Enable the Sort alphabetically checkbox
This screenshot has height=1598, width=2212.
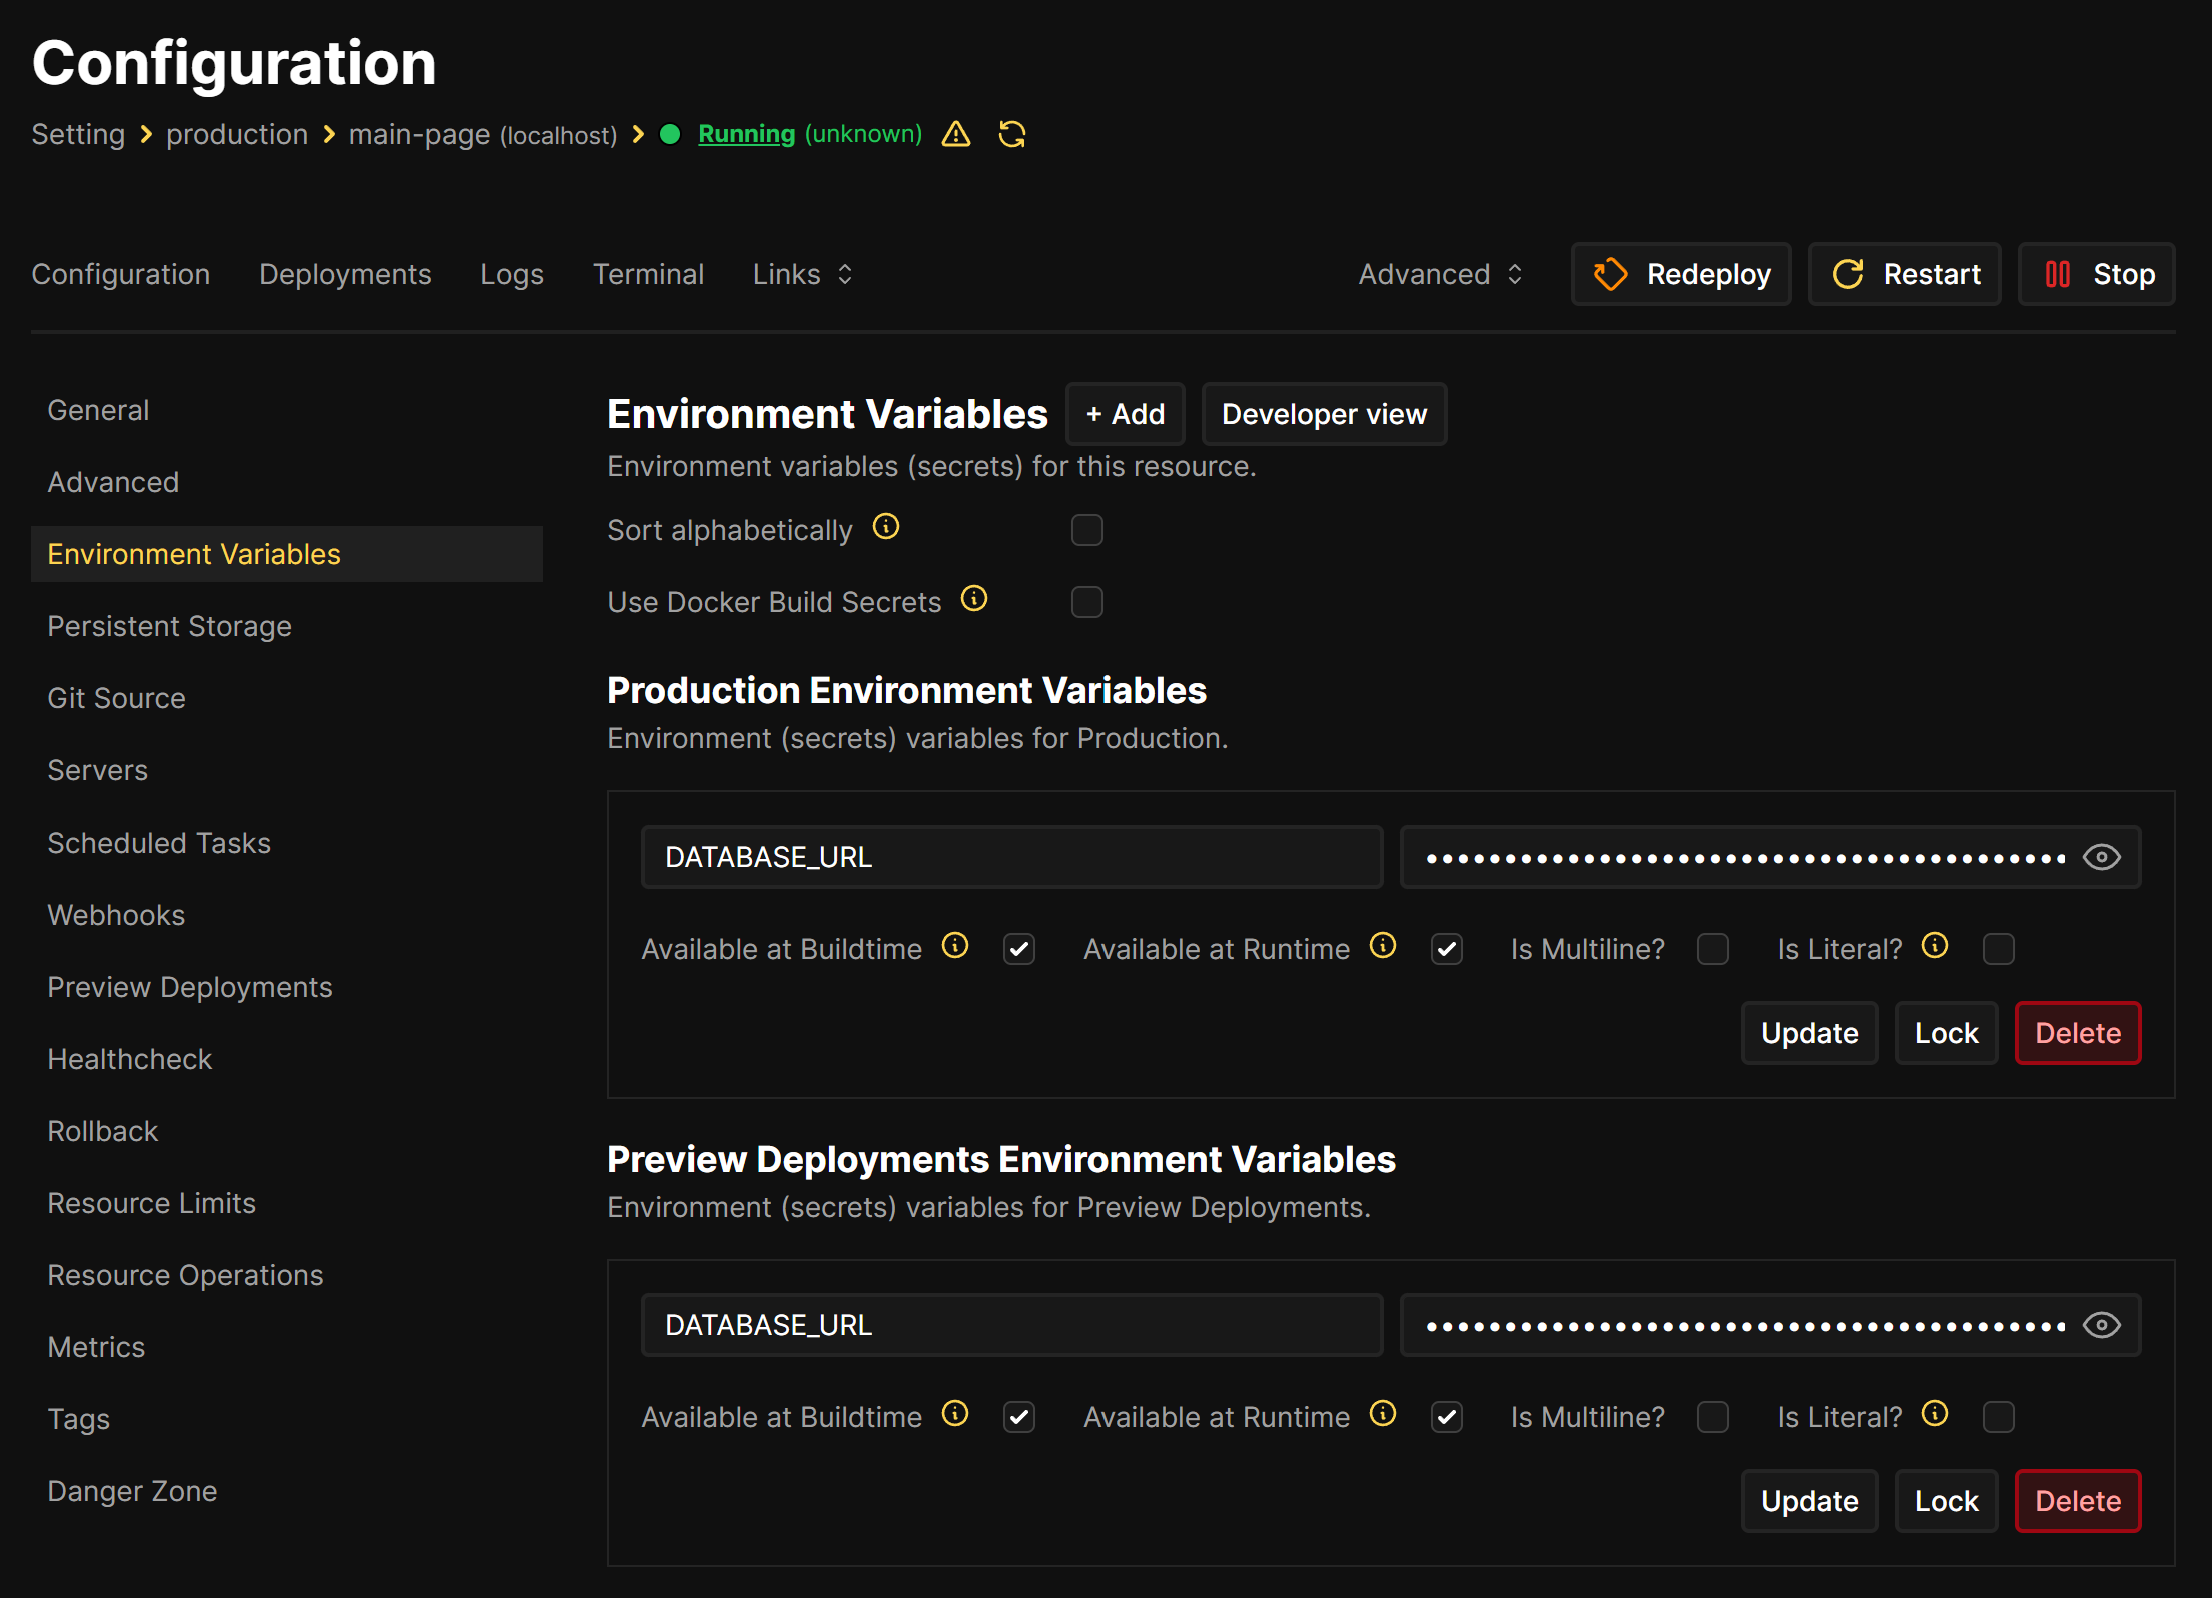(1086, 530)
